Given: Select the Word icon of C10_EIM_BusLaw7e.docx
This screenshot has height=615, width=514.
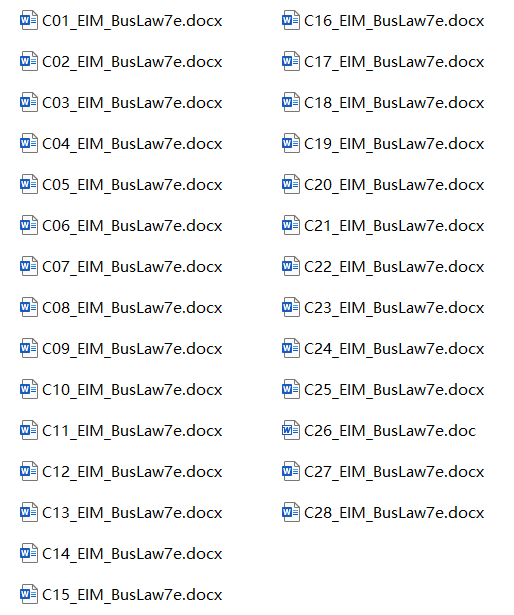Looking at the screenshot, I should coord(29,389).
